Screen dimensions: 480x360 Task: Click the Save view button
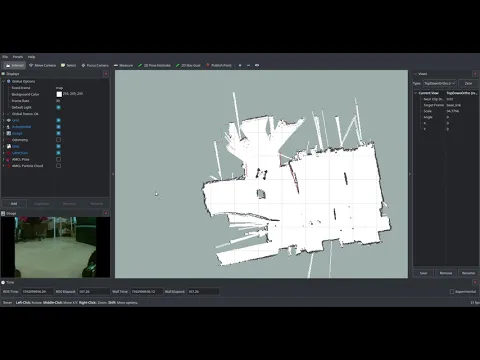click(x=423, y=273)
